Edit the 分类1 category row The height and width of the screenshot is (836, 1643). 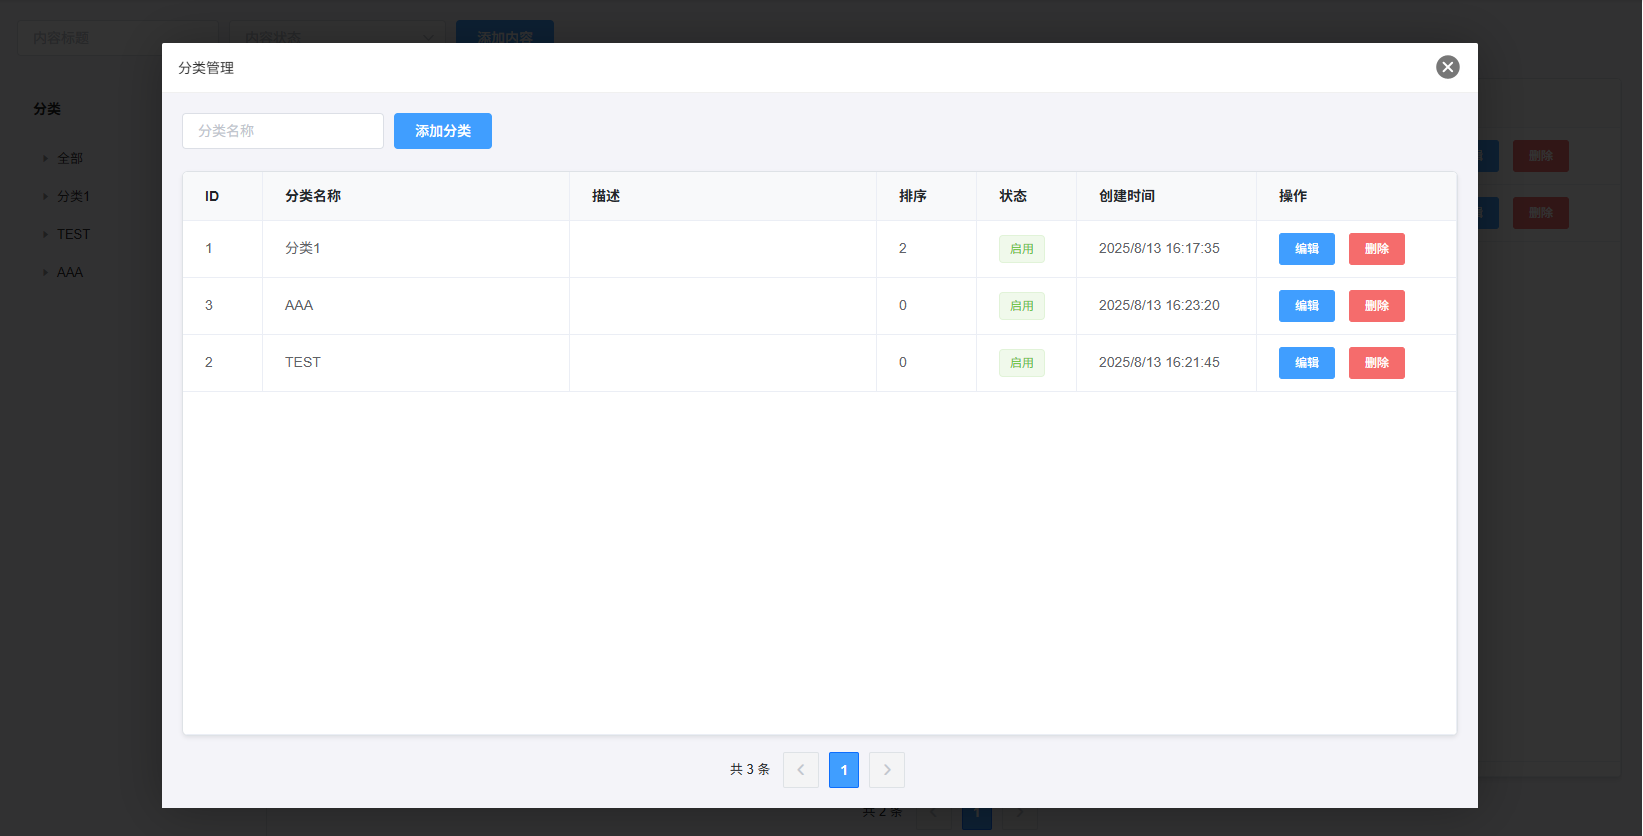pos(1306,249)
